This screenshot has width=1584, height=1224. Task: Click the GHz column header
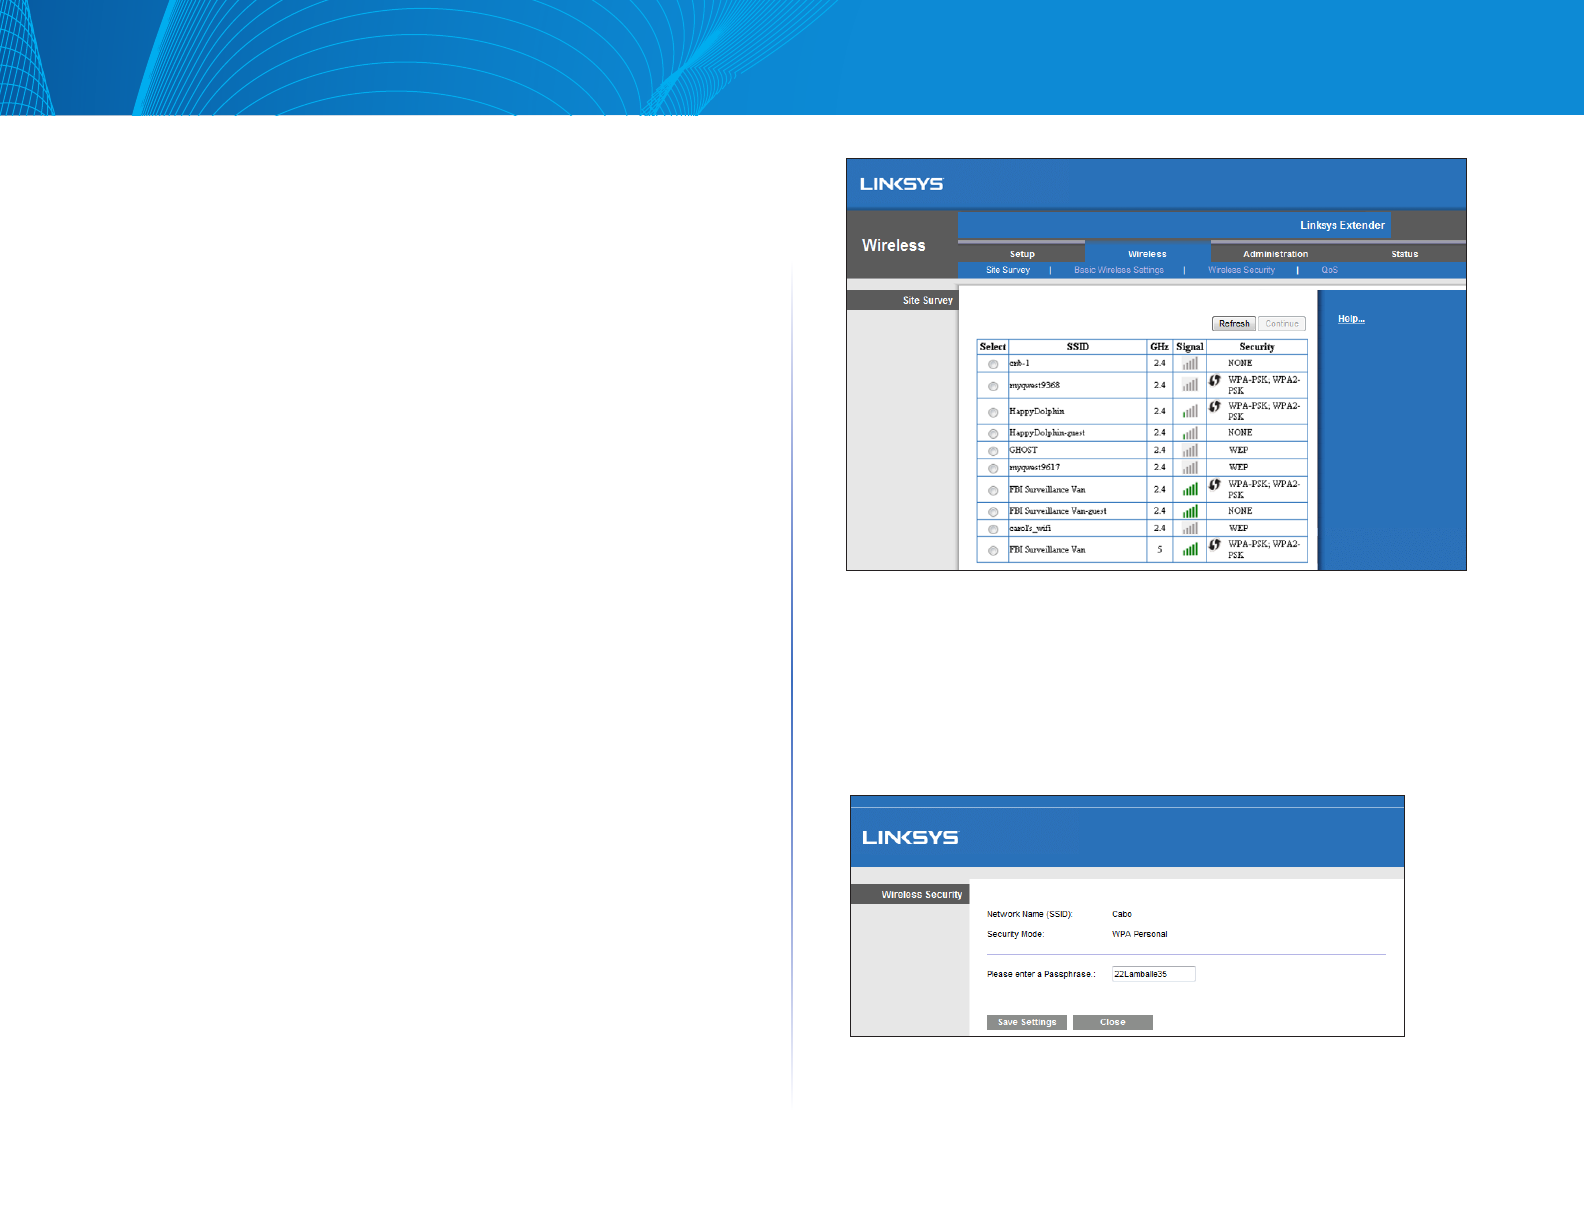(x=1159, y=347)
